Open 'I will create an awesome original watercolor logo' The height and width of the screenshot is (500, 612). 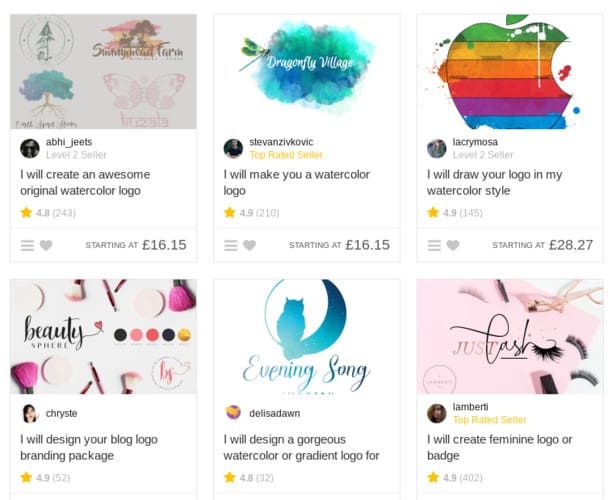[x=85, y=182]
